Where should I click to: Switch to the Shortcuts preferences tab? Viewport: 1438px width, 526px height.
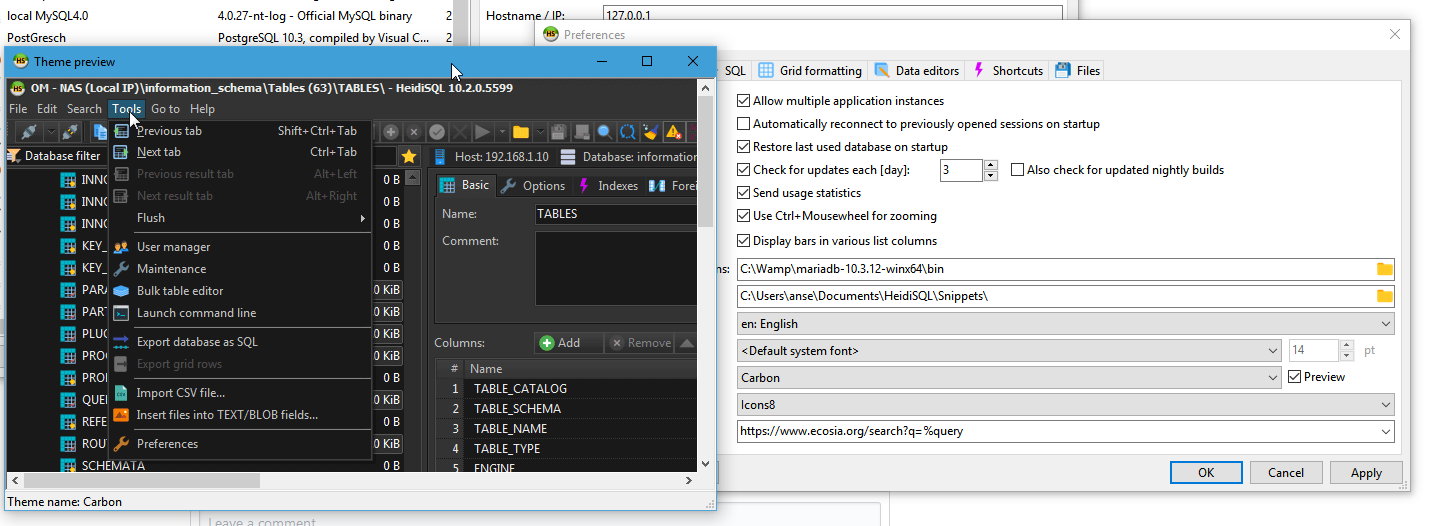(x=1008, y=70)
